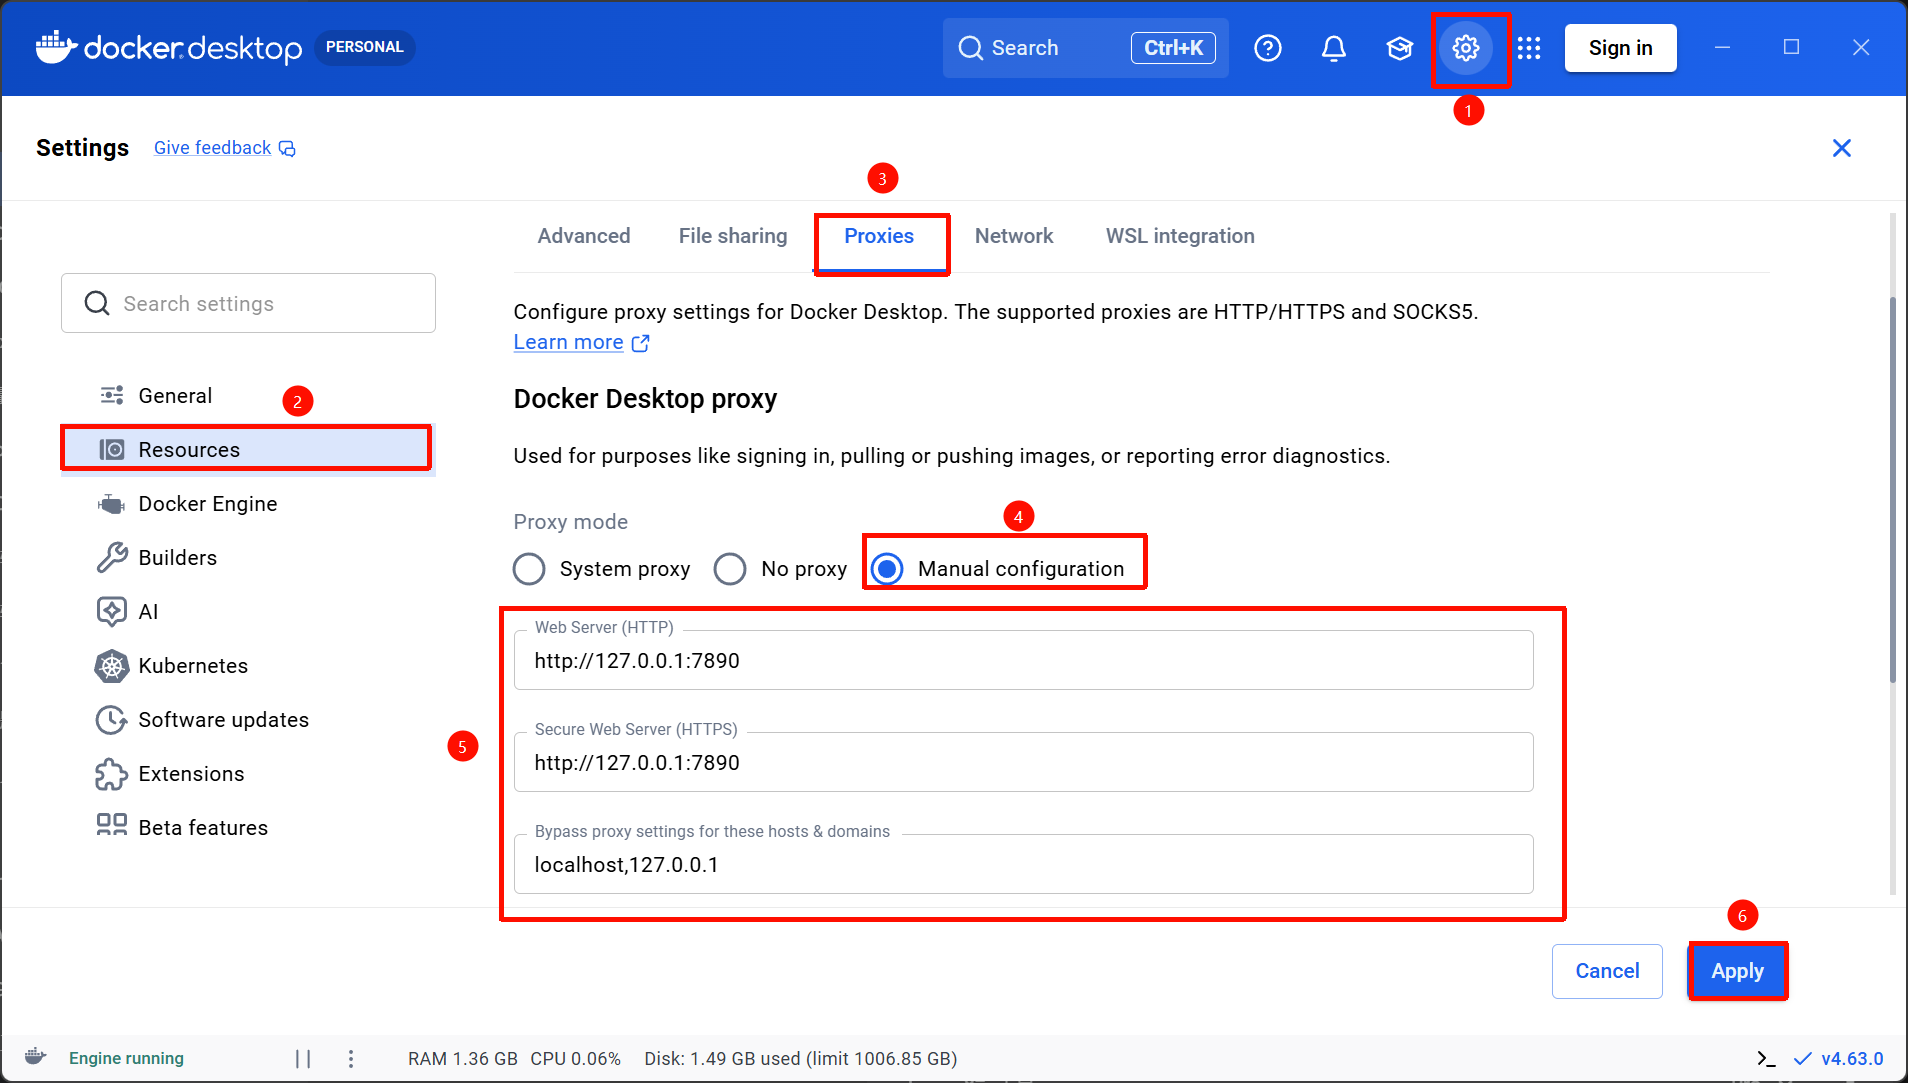This screenshot has height=1083, width=1908.
Task: Click the Disk usage status text
Action: point(800,1058)
